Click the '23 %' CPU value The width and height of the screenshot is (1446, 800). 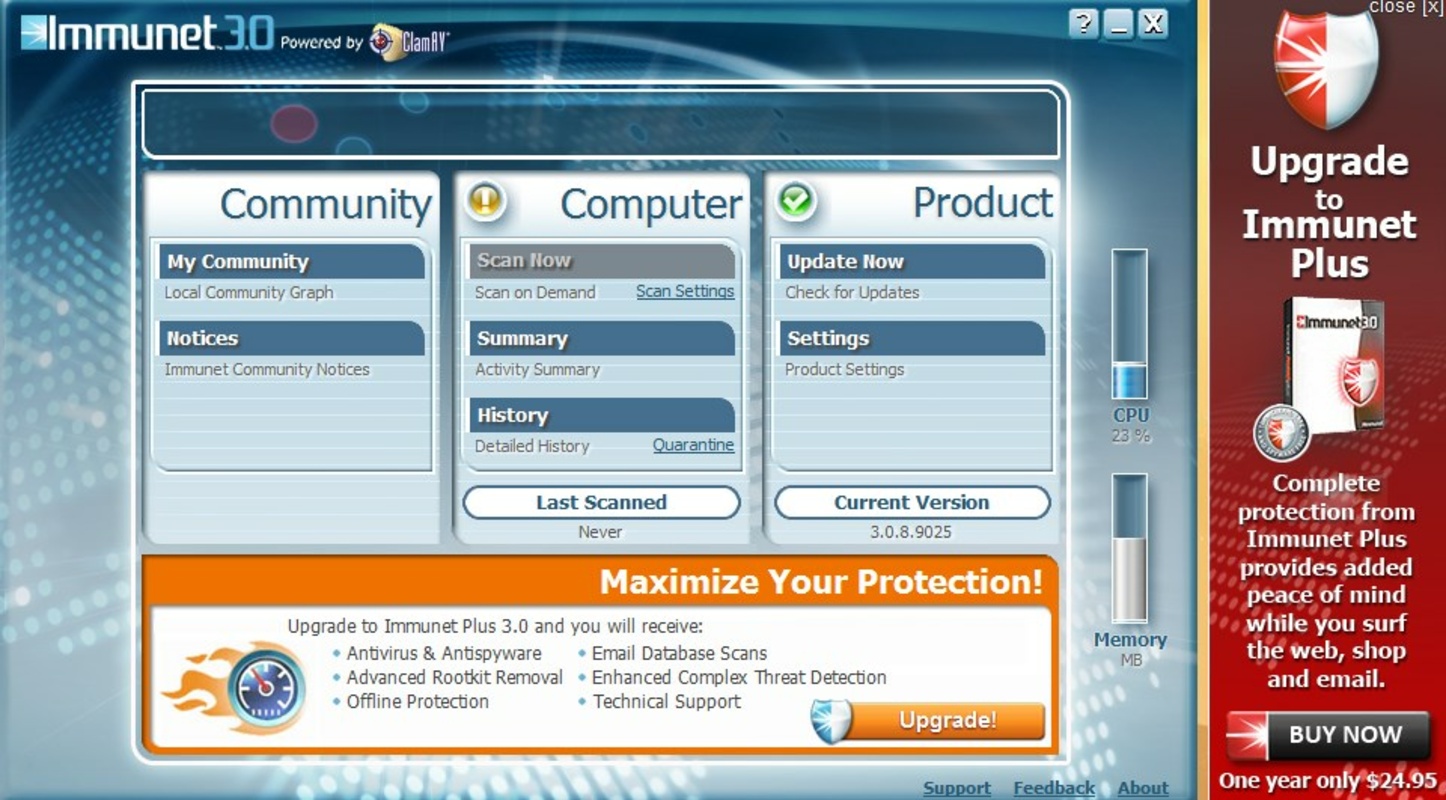coord(1131,436)
